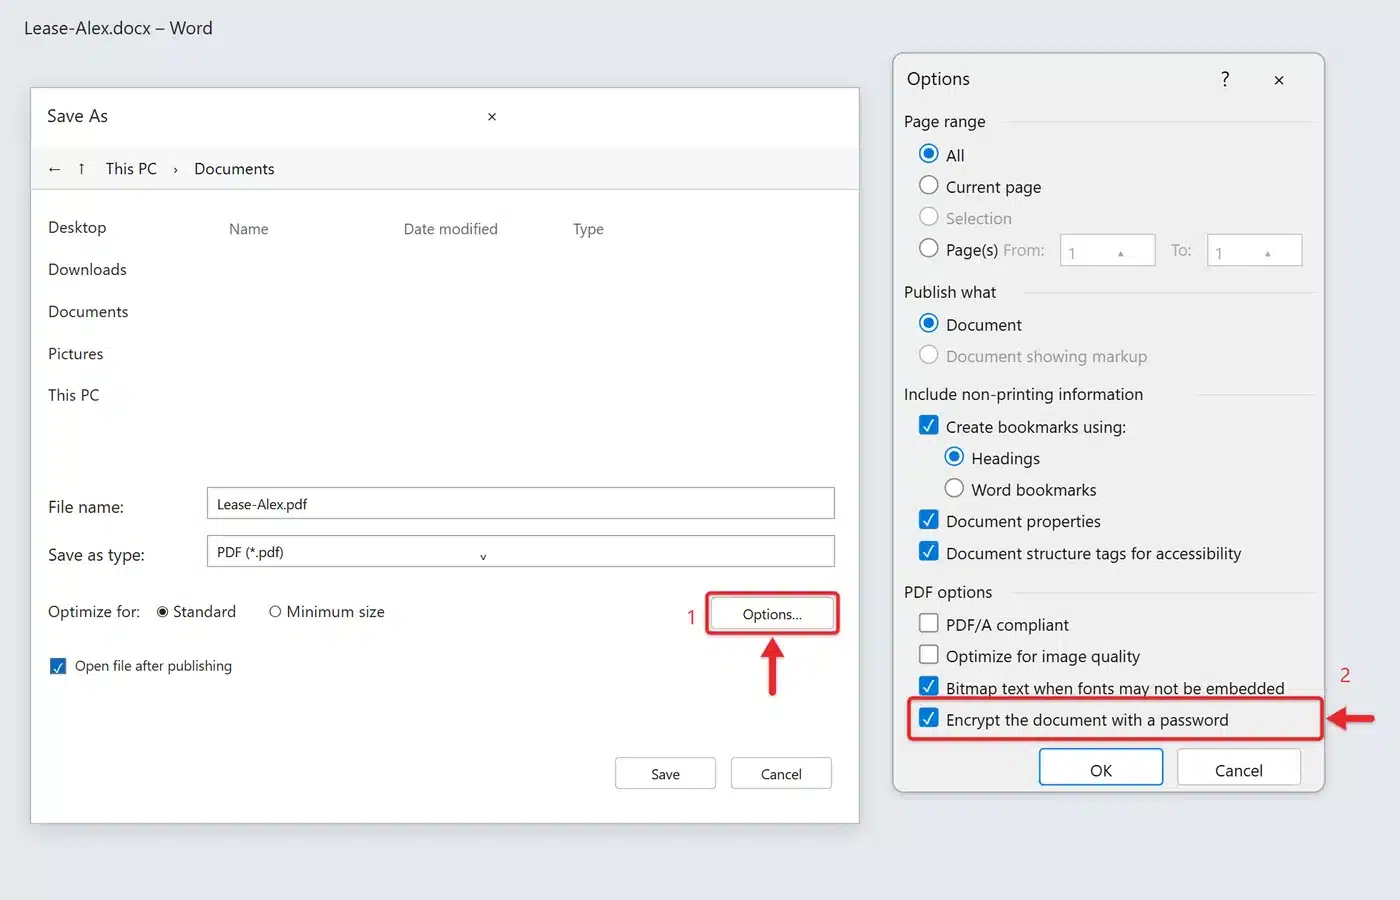
Task: Sort by the Date modified column header
Action: point(450,229)
